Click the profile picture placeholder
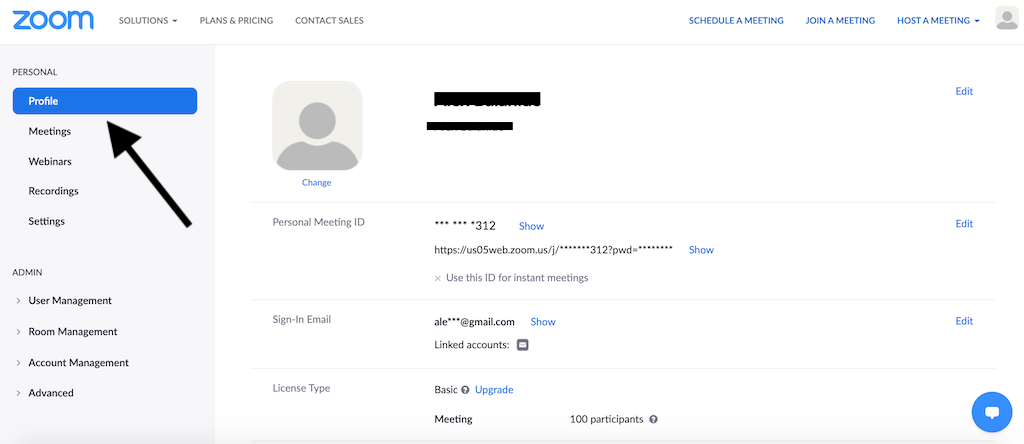Screen dimensions: 1024x444 point(317,126)
